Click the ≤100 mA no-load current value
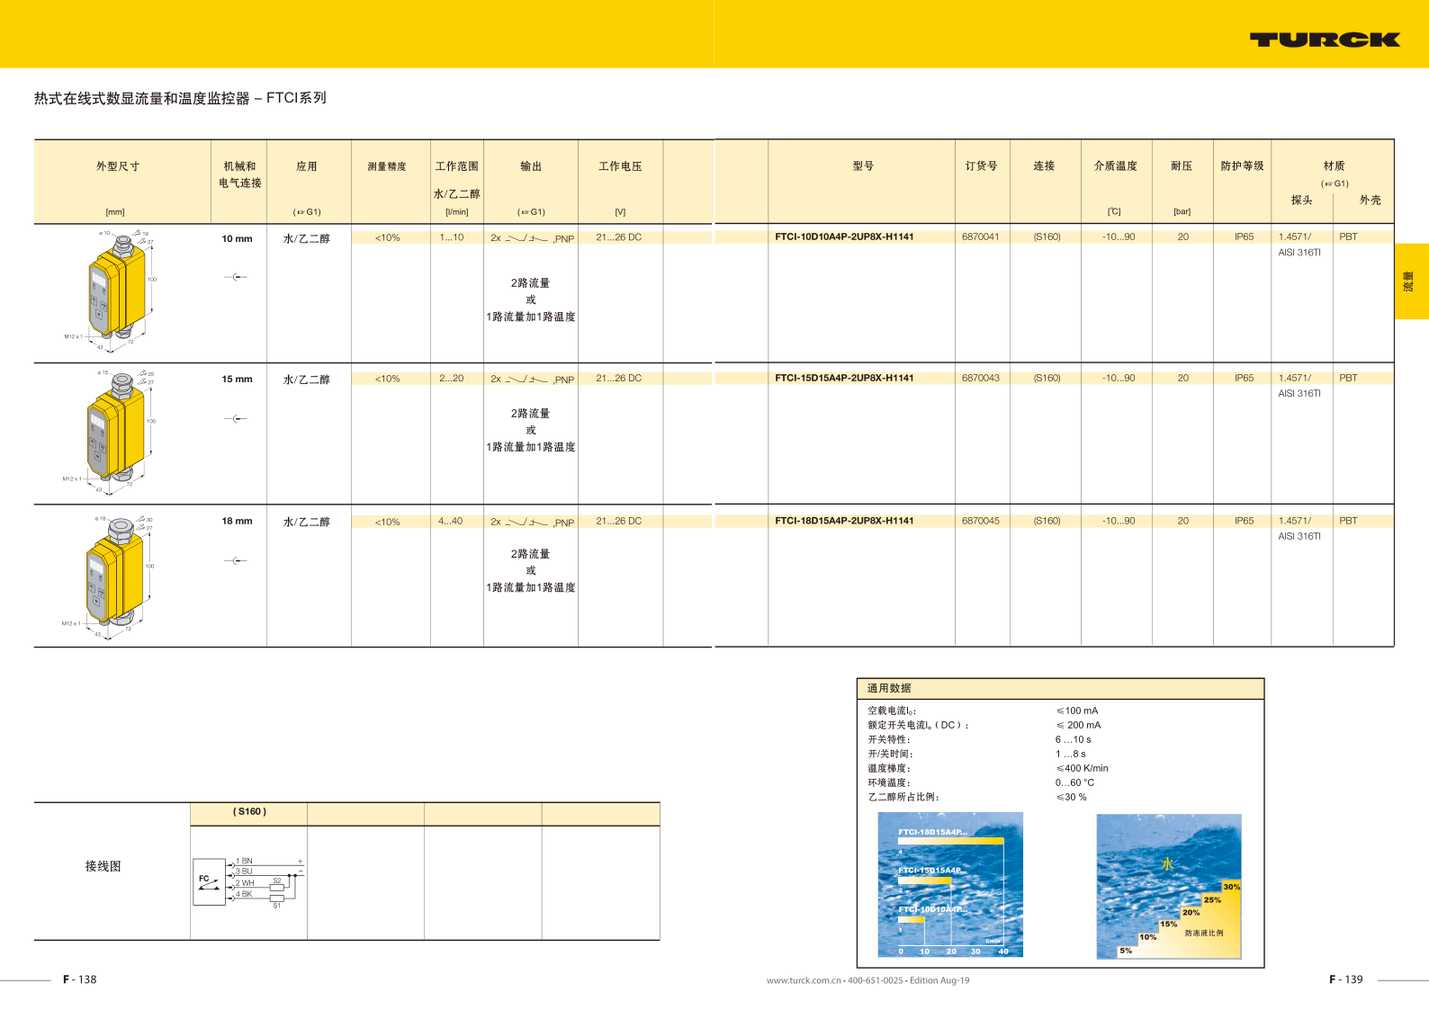Viewport: 1429px width, 1010px height. [x=1077, y=711]
